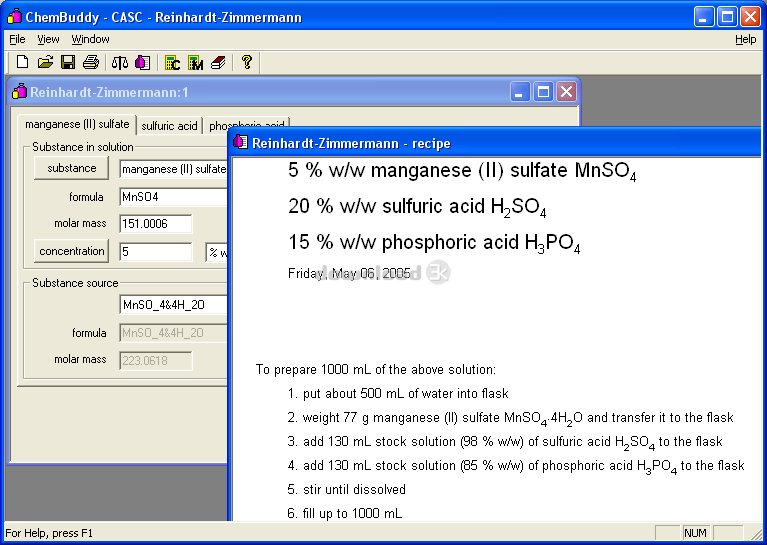This screenshot has height=545, width=767.
Task: Click the ChemBuddy title bar app icon
Action: pos(14,17)
